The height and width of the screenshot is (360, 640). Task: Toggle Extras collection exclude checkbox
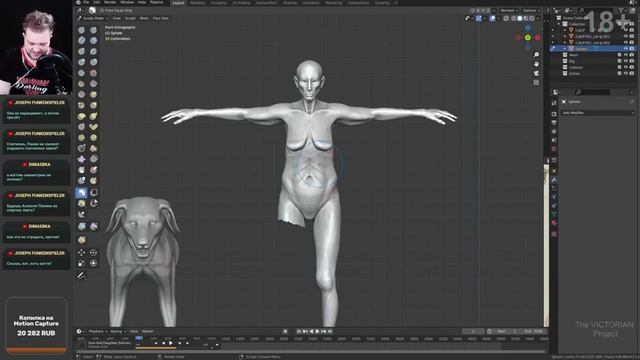[x=619, y=73]
